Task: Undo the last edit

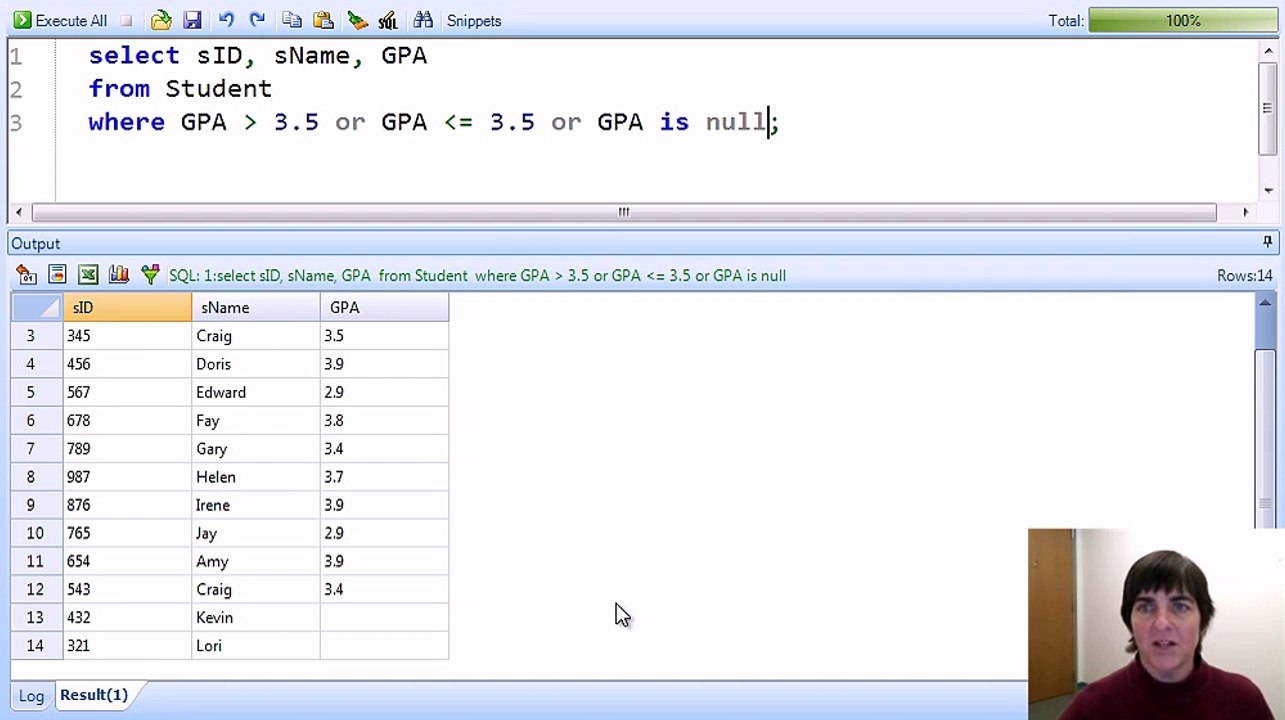Action: pos(226,20)
